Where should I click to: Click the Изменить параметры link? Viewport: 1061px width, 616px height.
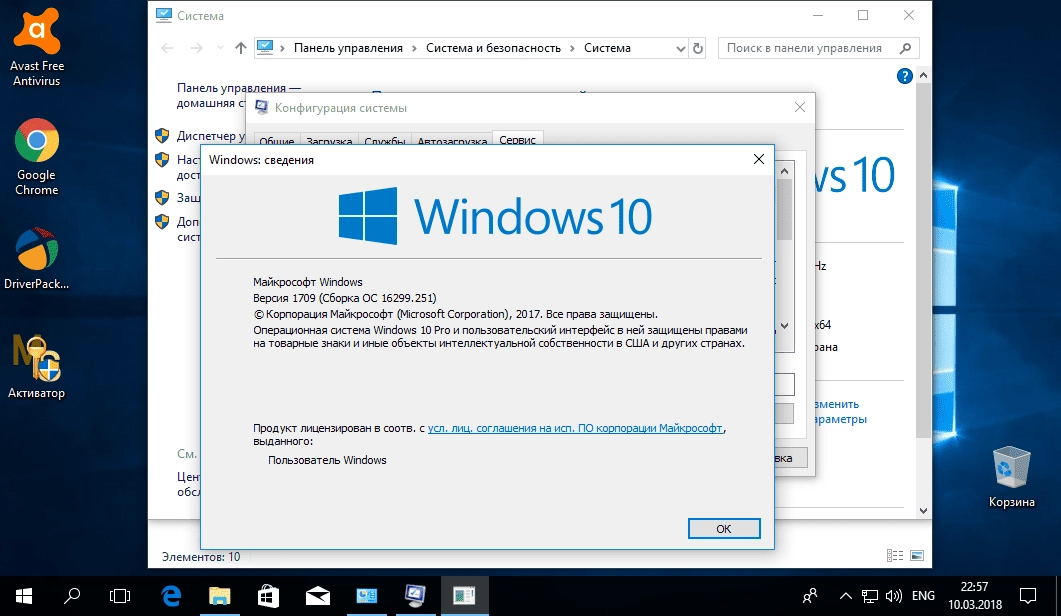(840, 411)
